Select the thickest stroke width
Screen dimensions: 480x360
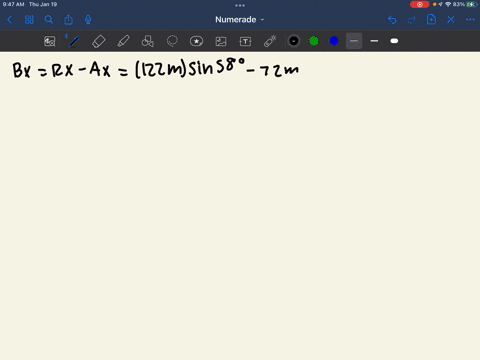[394, 41]
